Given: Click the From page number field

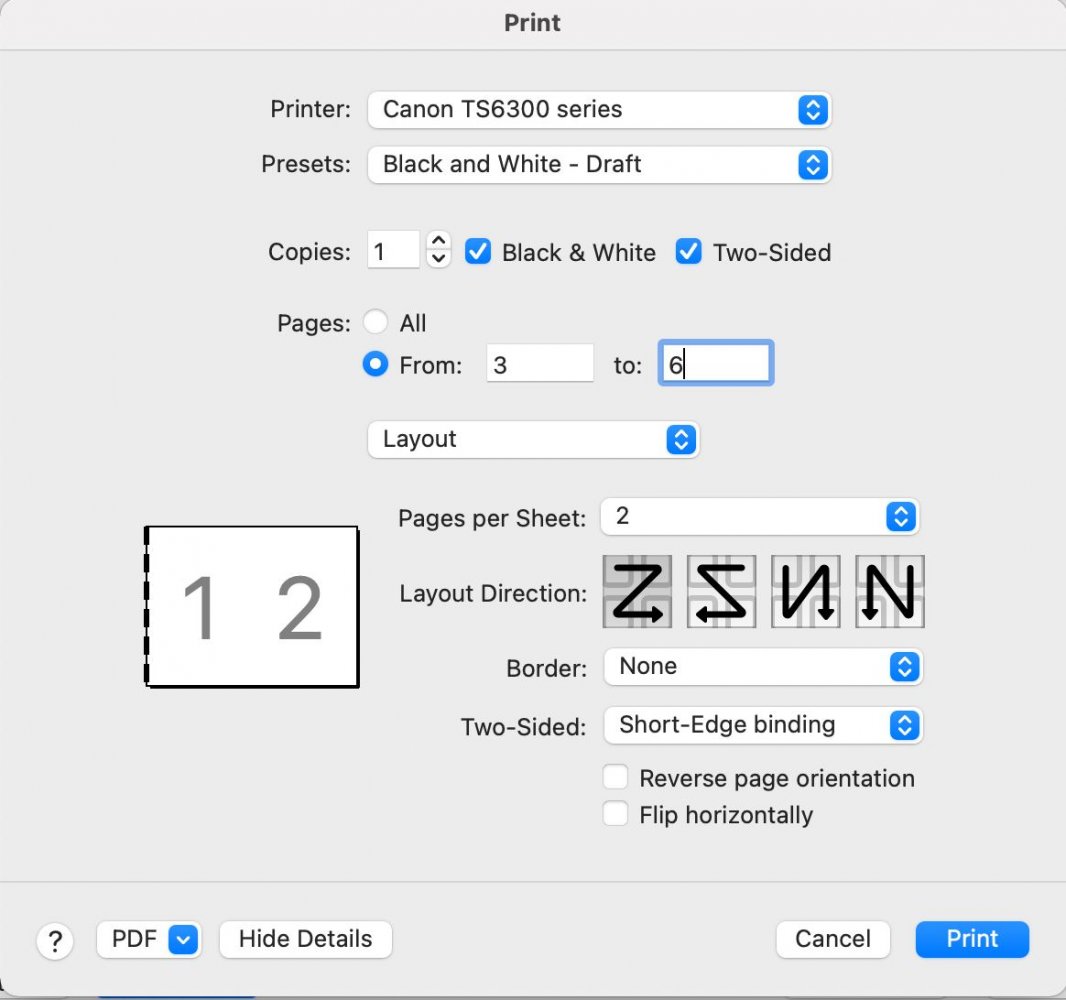Looking at the screenshot, I should tap(540, 365).
